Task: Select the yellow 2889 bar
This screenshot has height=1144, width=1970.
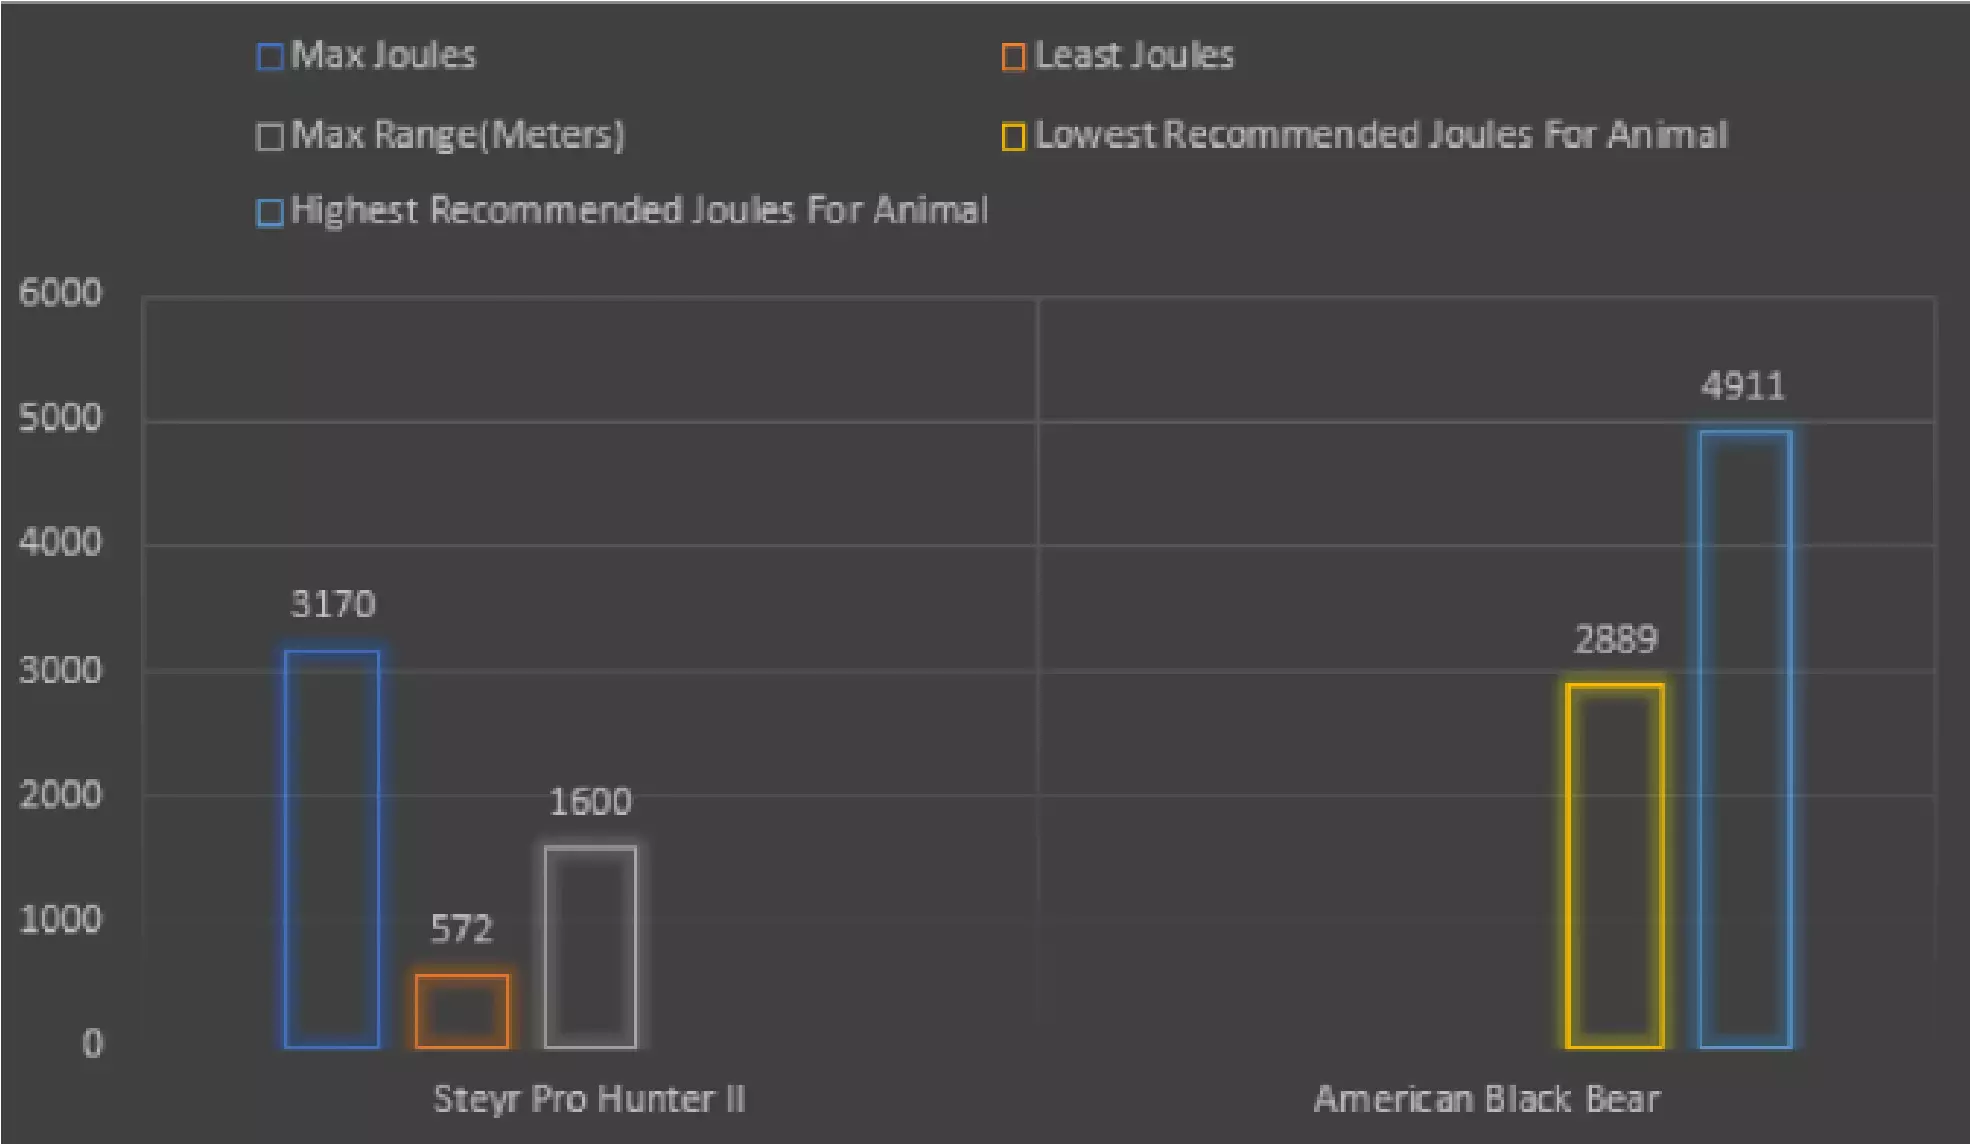Action: (x=1614, y=865)
